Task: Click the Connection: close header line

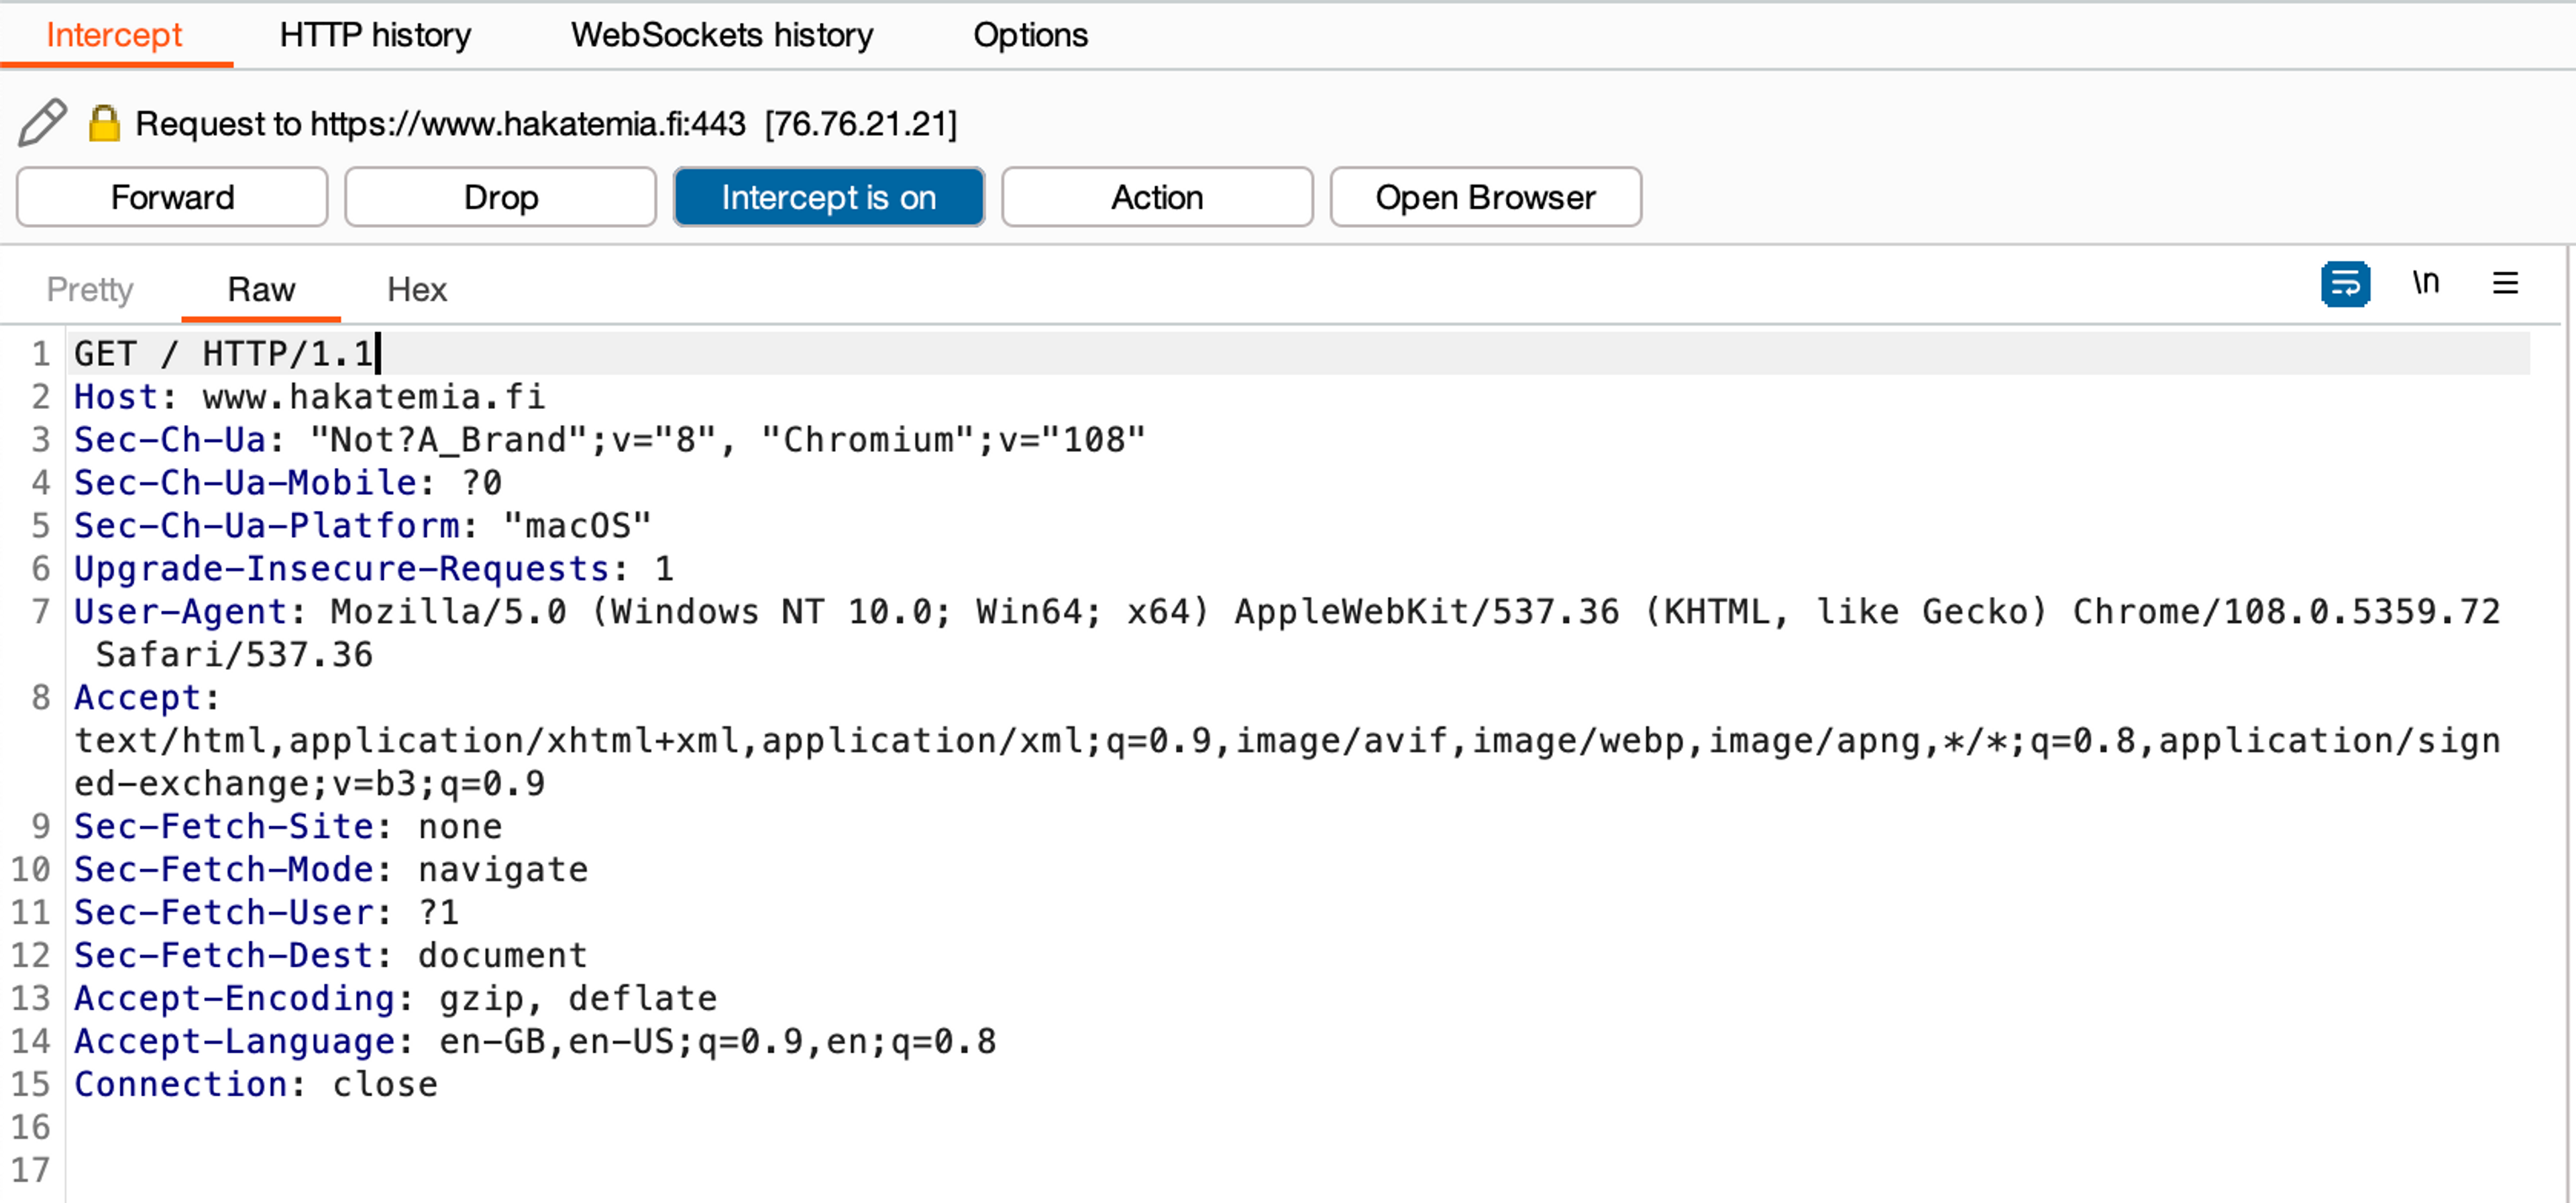Action: [256, 1084]
